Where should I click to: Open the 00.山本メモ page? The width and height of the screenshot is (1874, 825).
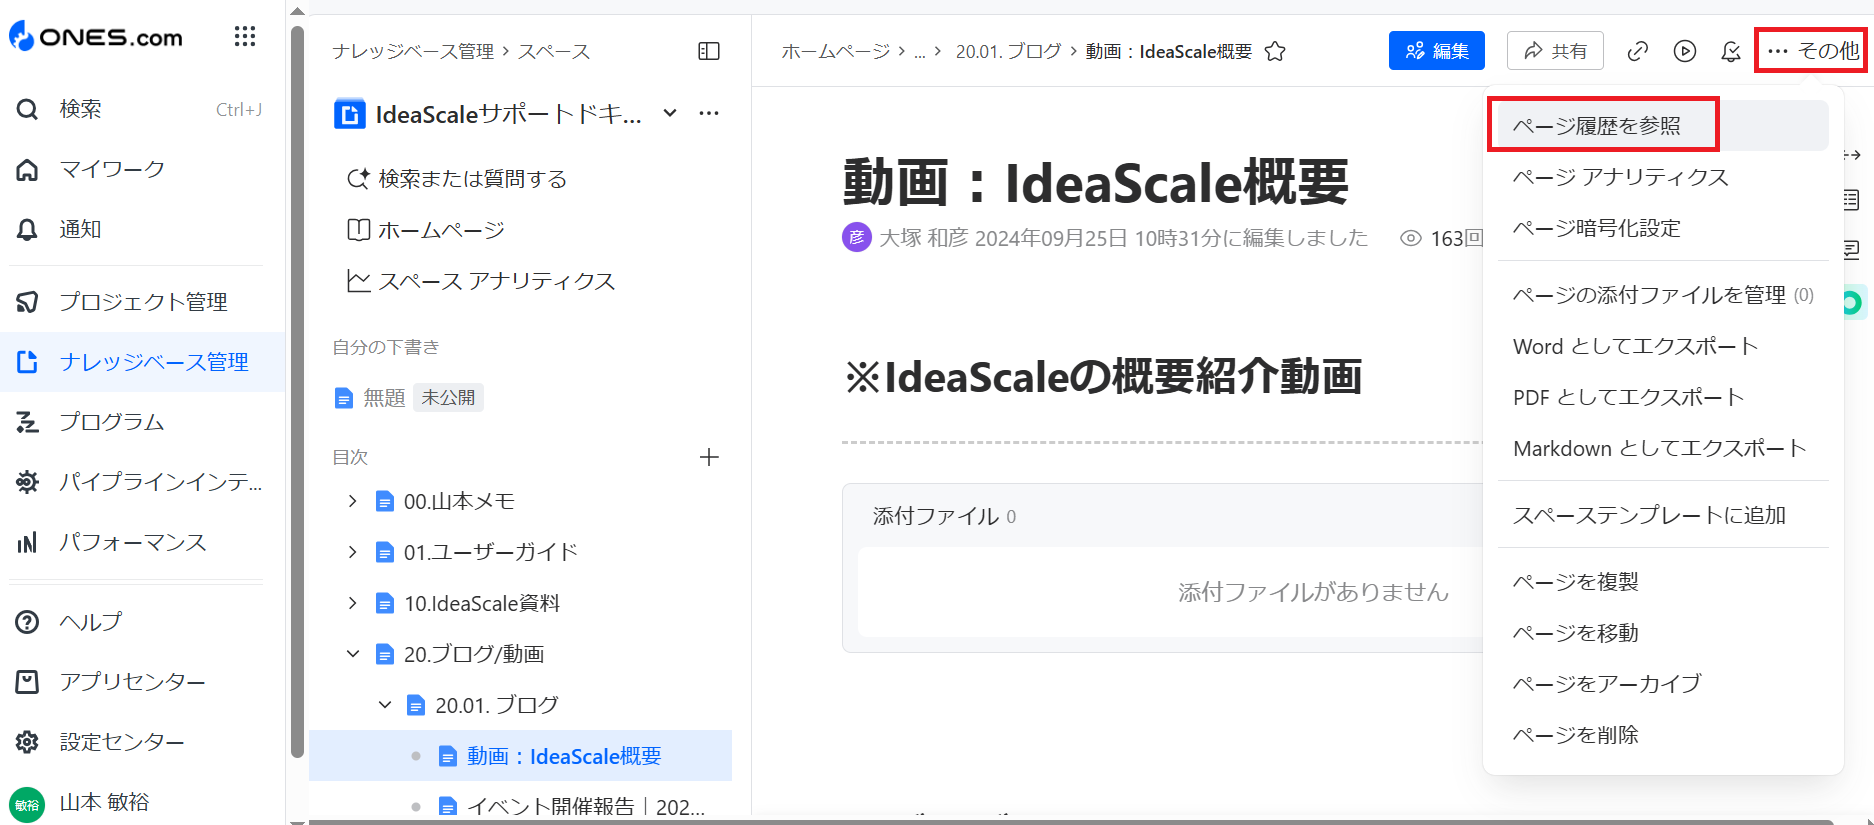point(459,501)
